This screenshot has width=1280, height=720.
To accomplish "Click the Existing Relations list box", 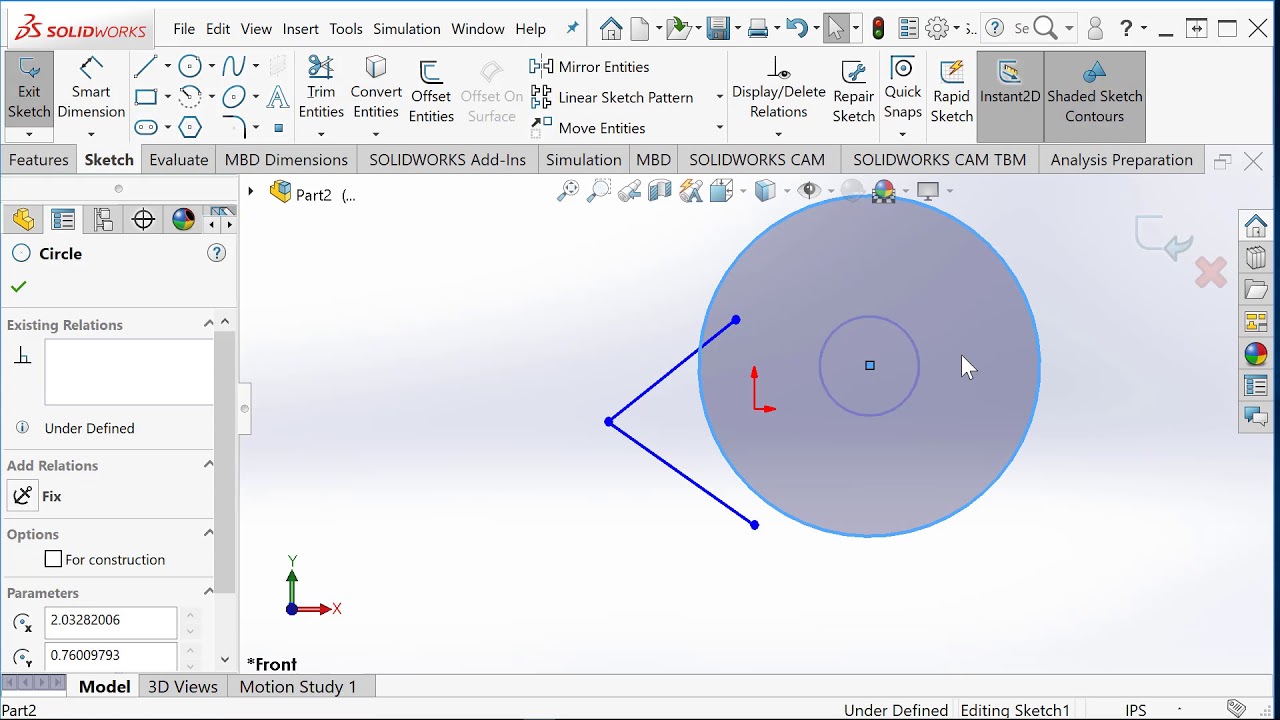I will point(129,372).
